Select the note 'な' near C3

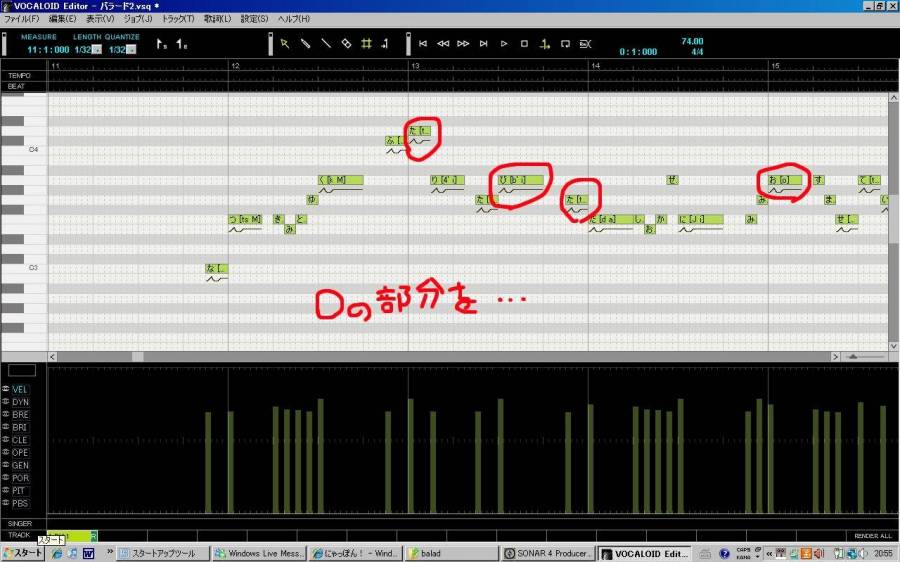[x=217, y=268]
